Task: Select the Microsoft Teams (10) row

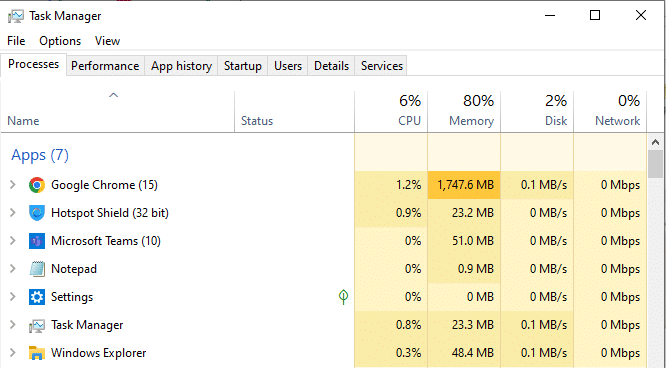Action: [324, 241]
